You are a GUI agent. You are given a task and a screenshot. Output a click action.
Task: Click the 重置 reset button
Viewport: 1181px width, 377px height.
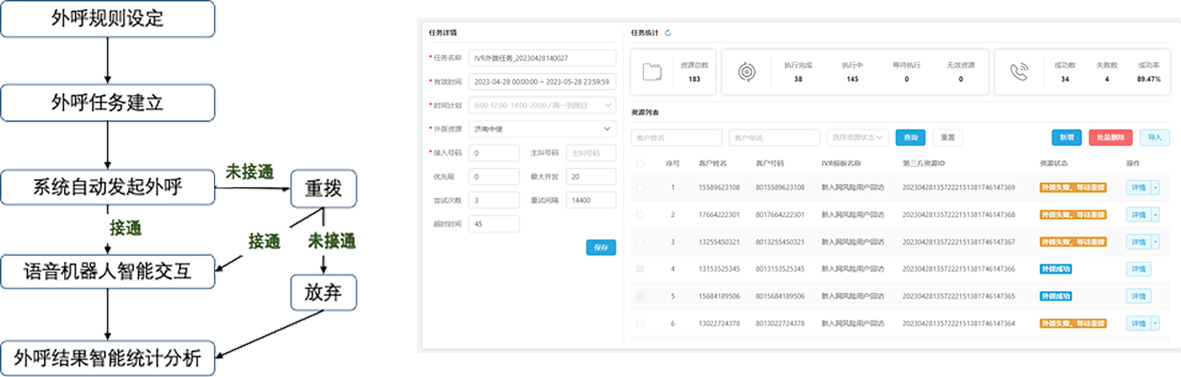coord(948,138)
